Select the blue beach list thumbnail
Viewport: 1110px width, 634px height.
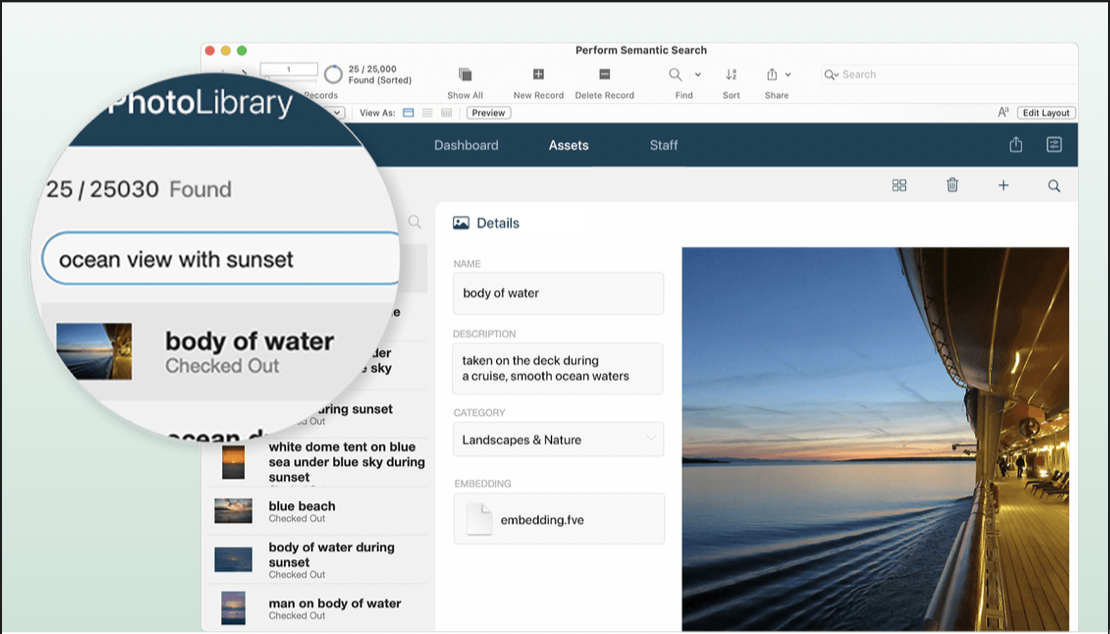233,511
